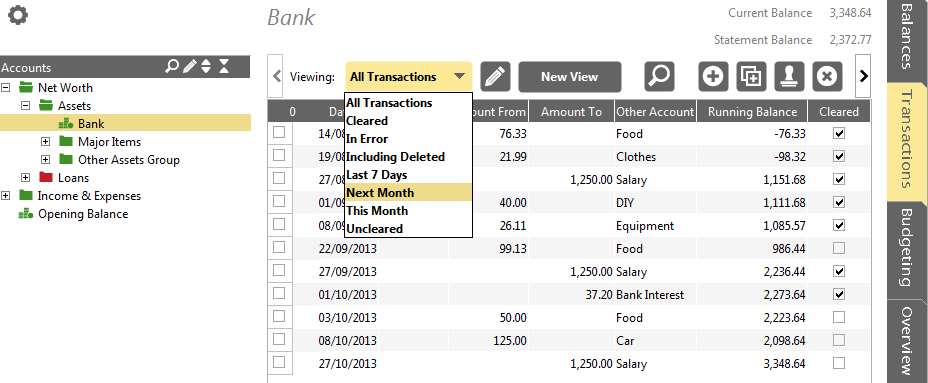Screen dimensions: 928x383
Task: Switch to the Budgeting side tab
Action: point(907,247)
